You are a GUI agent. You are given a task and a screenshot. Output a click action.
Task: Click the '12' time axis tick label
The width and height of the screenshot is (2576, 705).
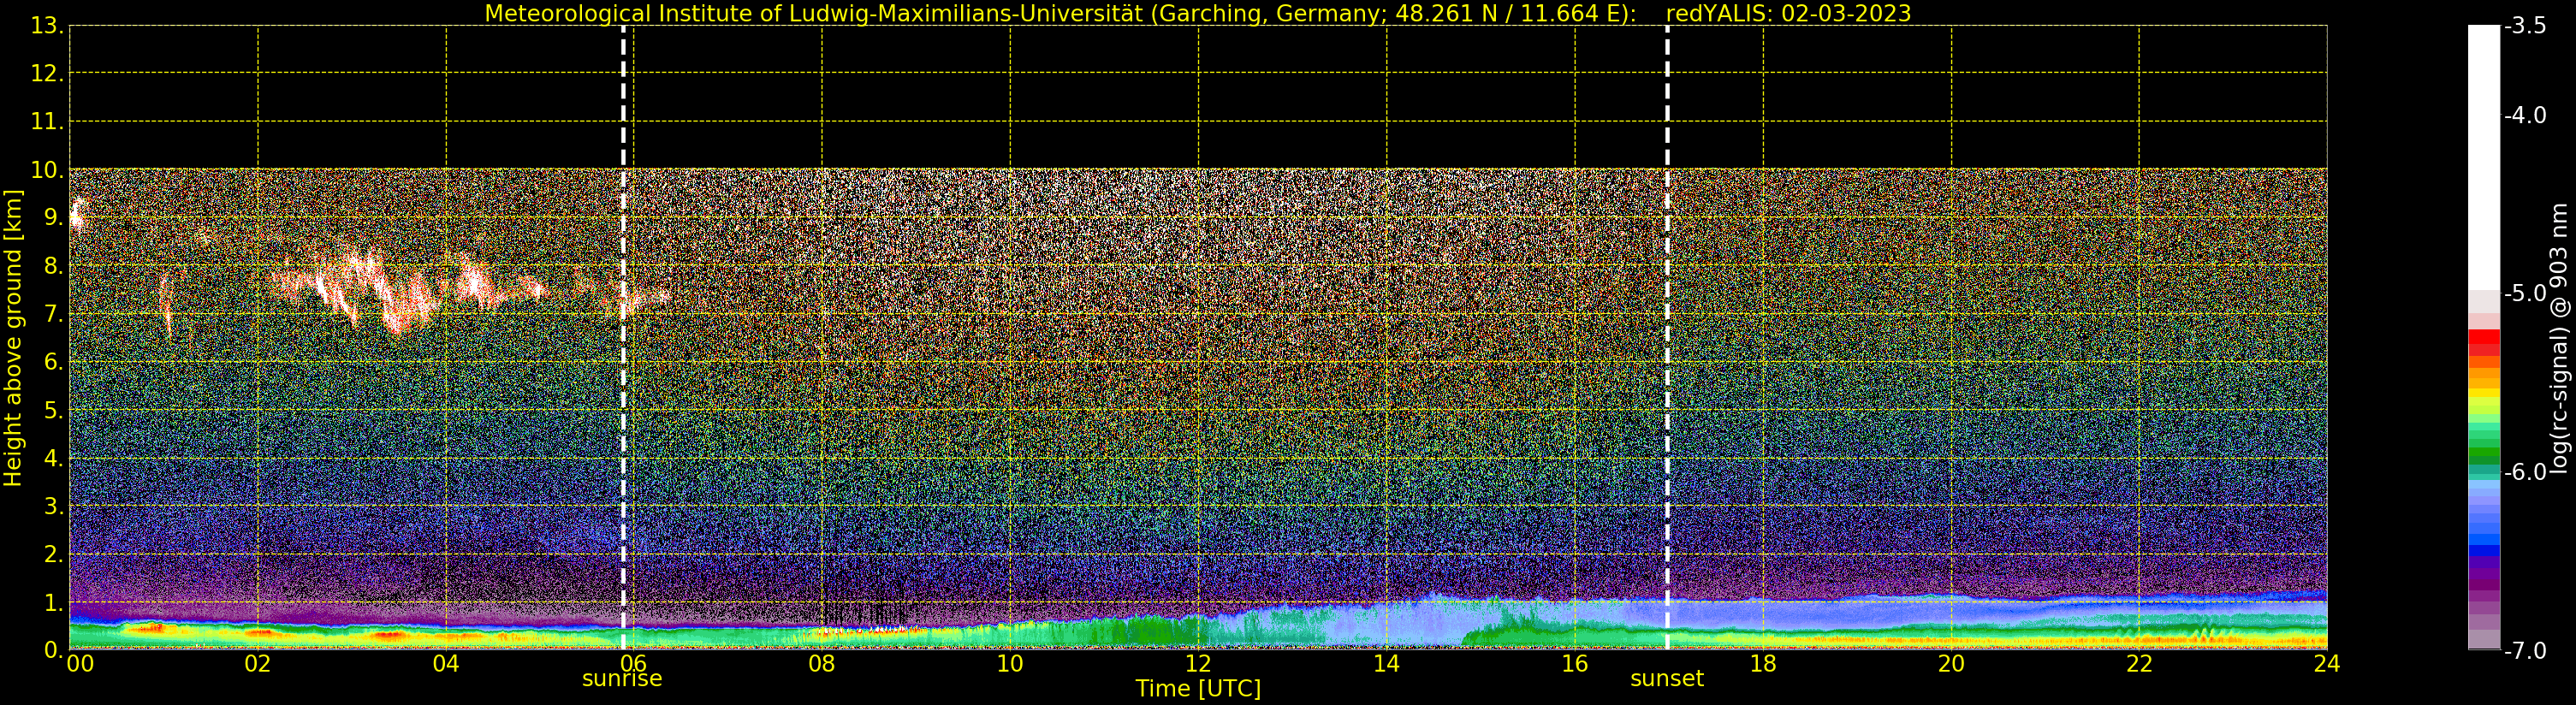pyautogui.click(x=1198, y=664)
